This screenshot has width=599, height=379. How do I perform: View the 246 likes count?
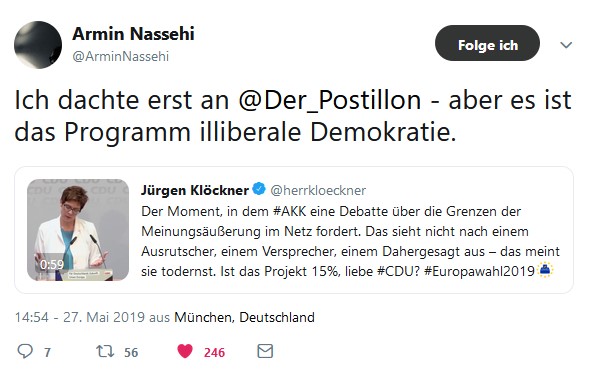coord(214,352)
